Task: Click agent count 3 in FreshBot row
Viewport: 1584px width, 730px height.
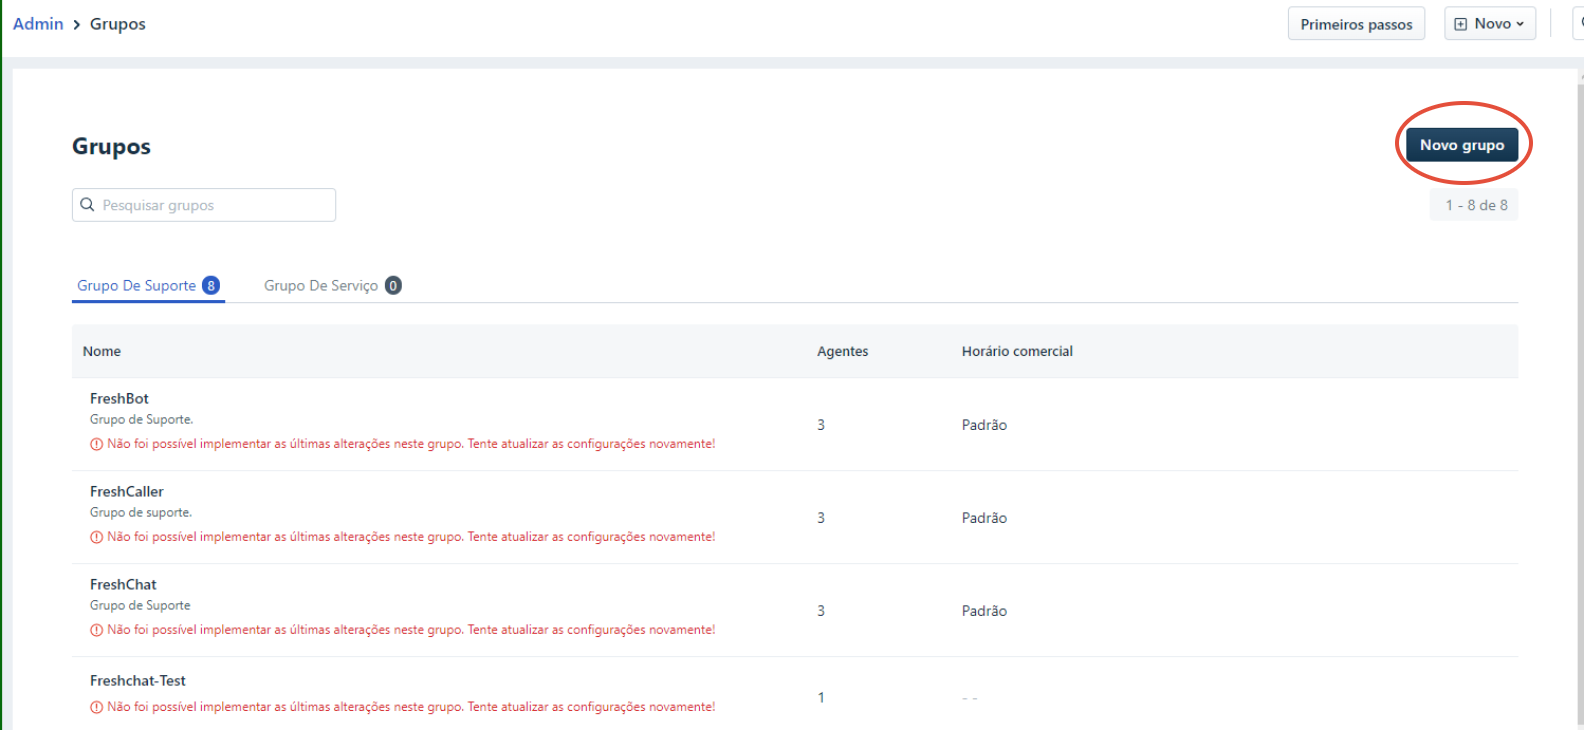Action: (x=821, y=425)
